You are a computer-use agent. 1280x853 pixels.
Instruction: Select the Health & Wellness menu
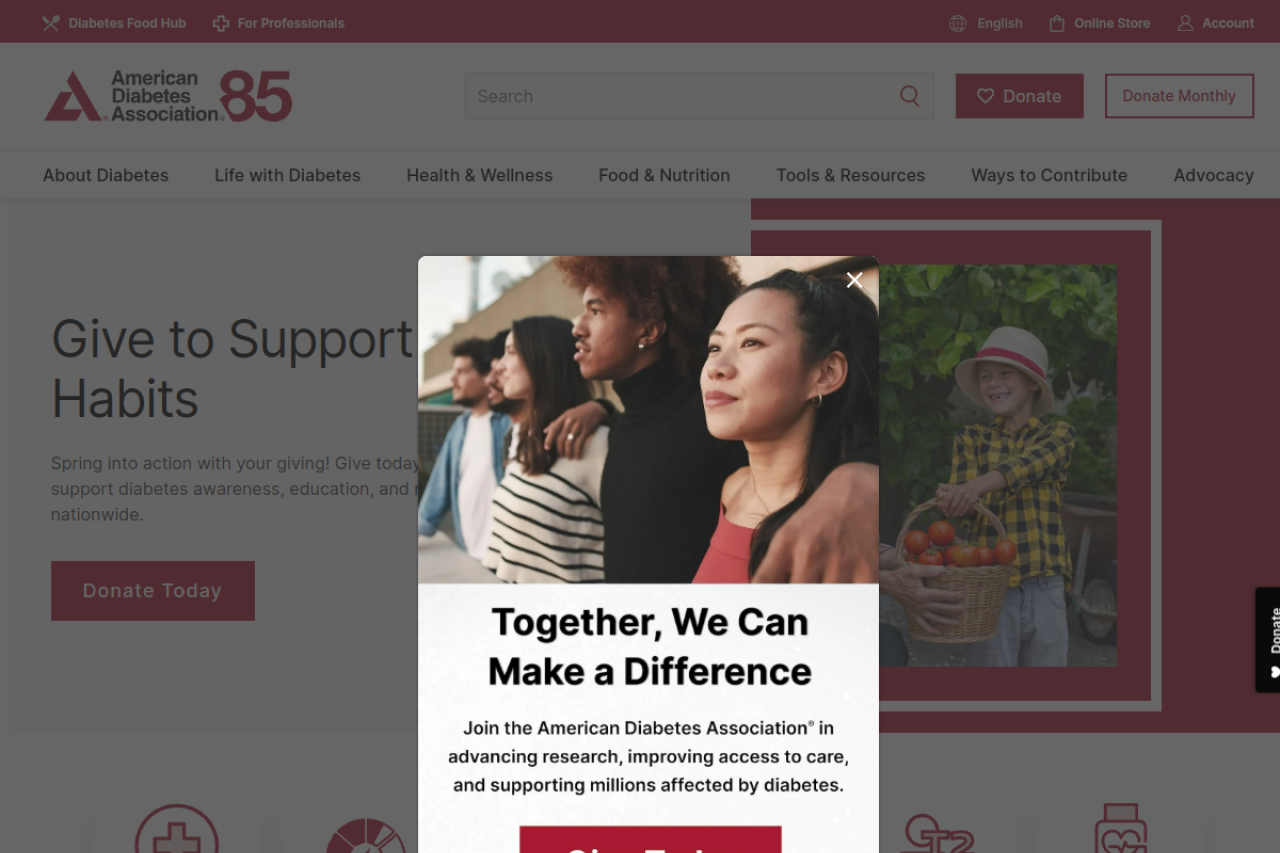(479, 175)
